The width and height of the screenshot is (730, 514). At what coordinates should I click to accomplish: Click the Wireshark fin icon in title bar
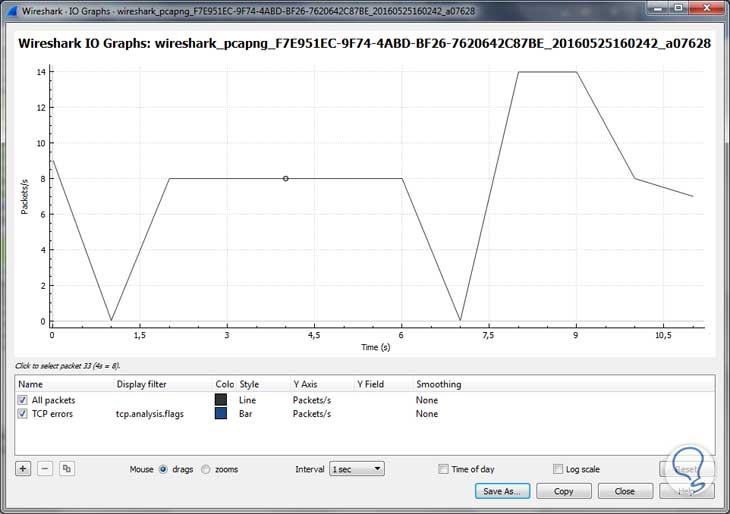point(11,10)
